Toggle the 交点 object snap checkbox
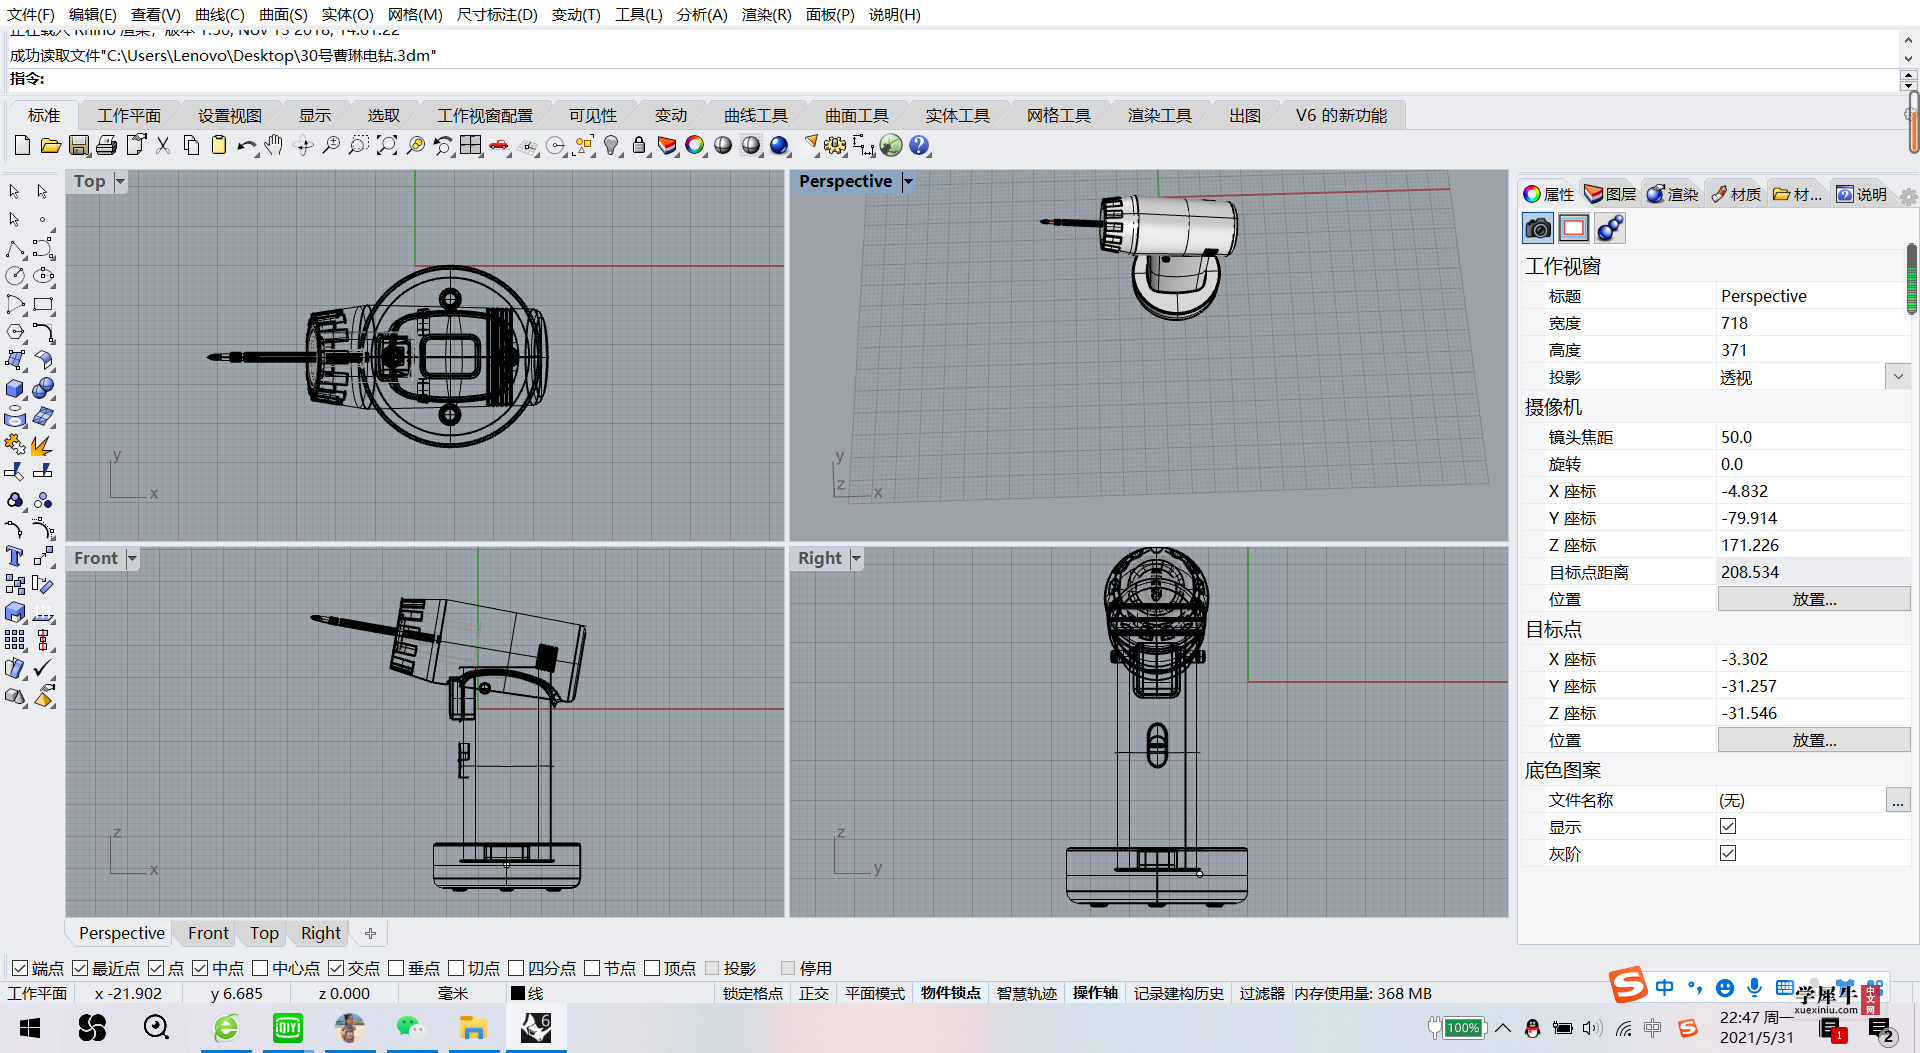The width and height of the screenshot is (1920, 1053). [336, 968]
